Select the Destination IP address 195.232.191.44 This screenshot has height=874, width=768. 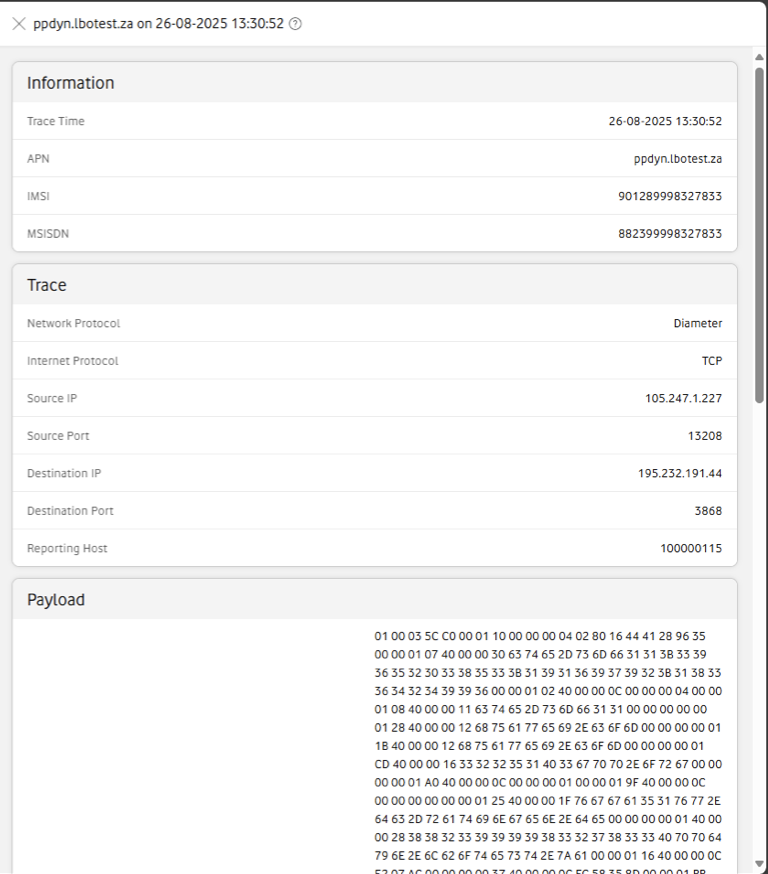coord(680,473)
